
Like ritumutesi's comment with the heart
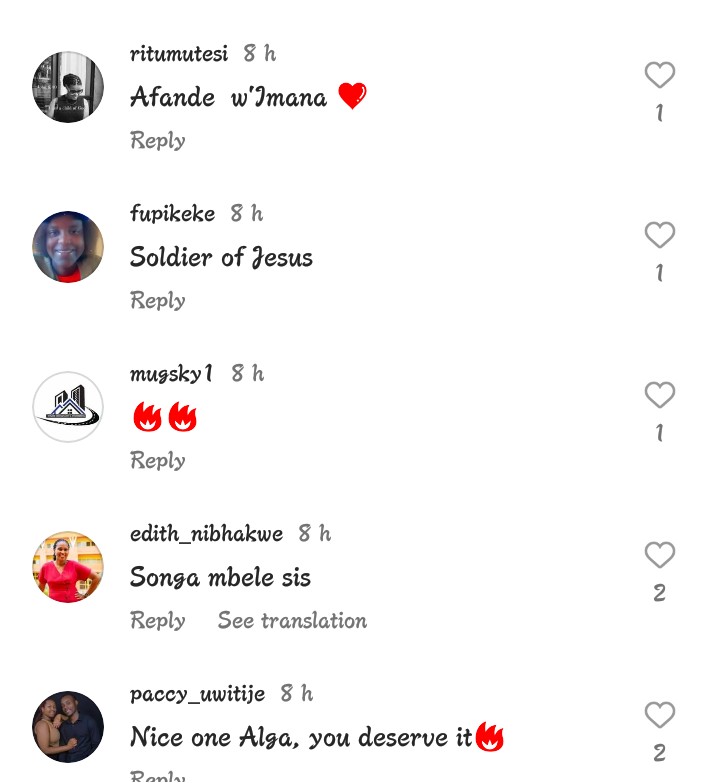[x=659, y=75]
